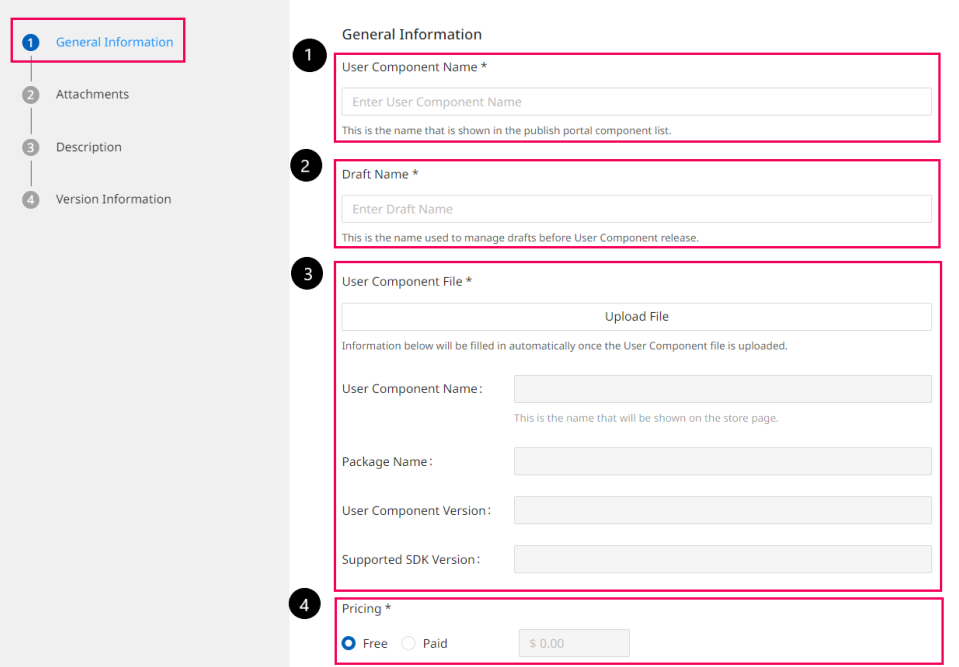Click step 4 circle icon for Version Information
The image size is (959, 667).
click(x=31, y=199)
